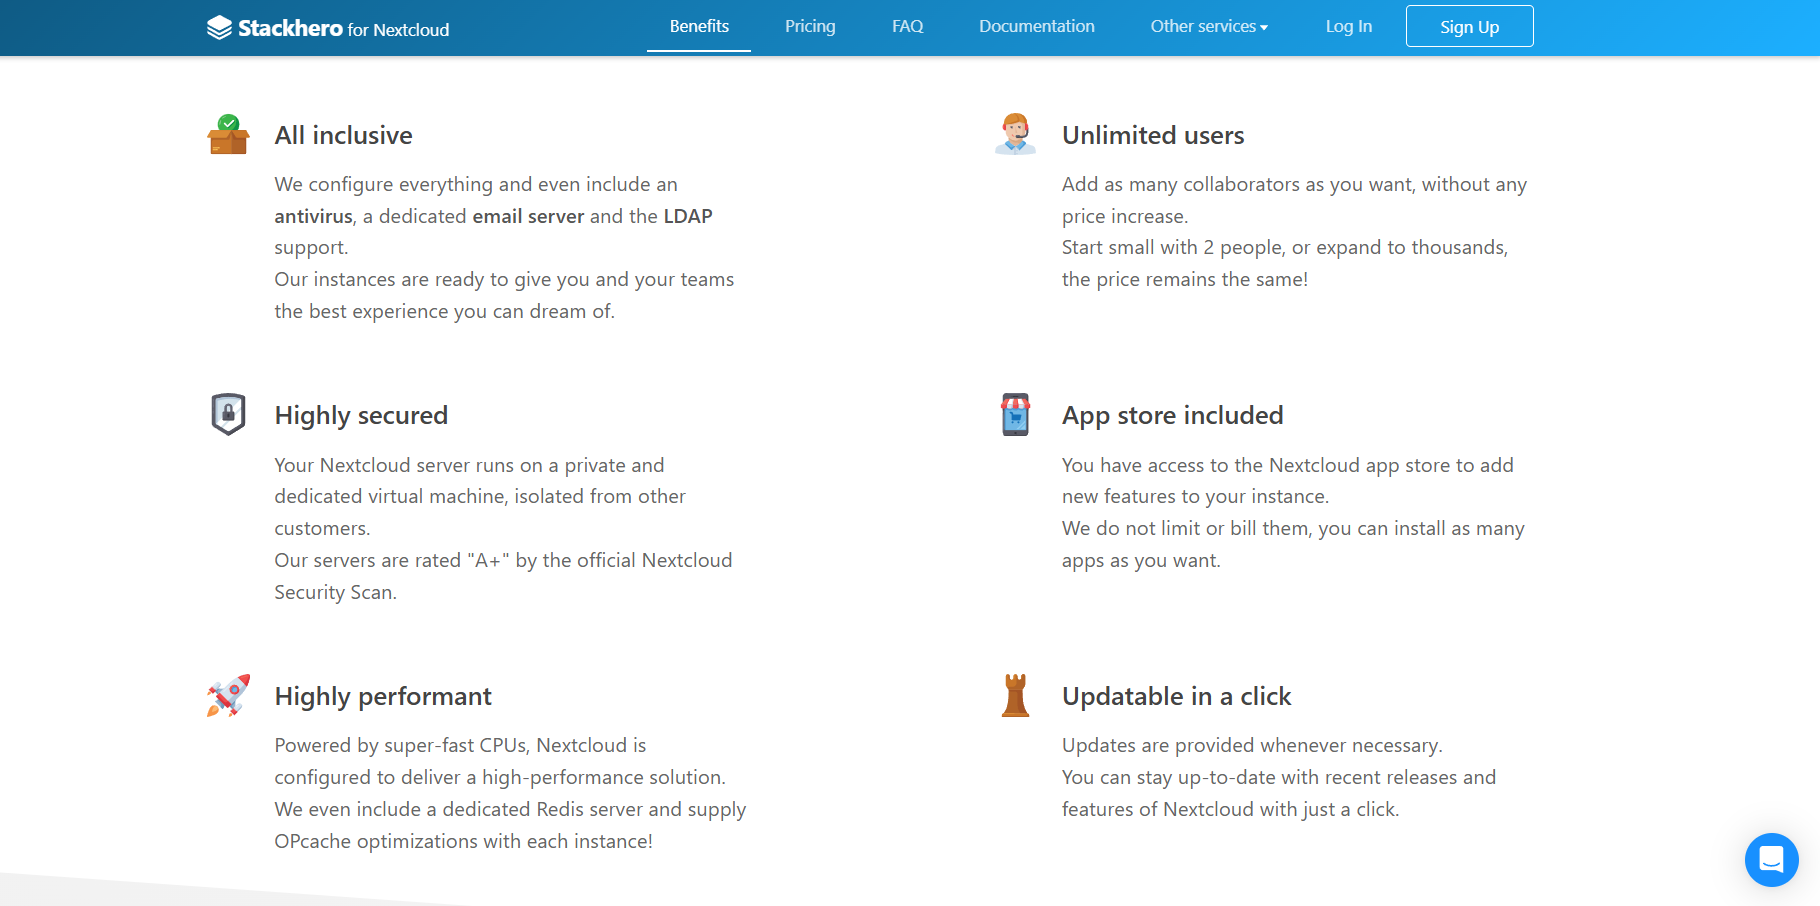Click the Highly secured heading
The width and height of the screenshot is (1820, 906).
click(x=361, y=415)
